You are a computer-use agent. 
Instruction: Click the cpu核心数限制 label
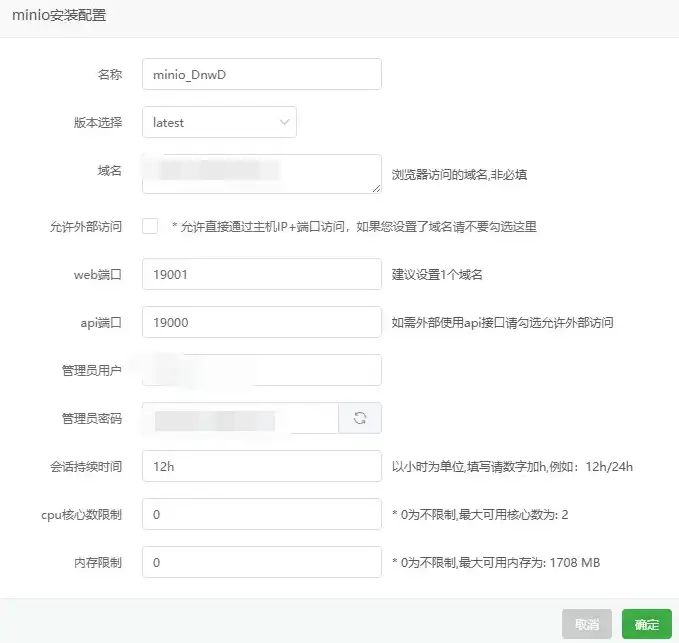tap(81, 515)
